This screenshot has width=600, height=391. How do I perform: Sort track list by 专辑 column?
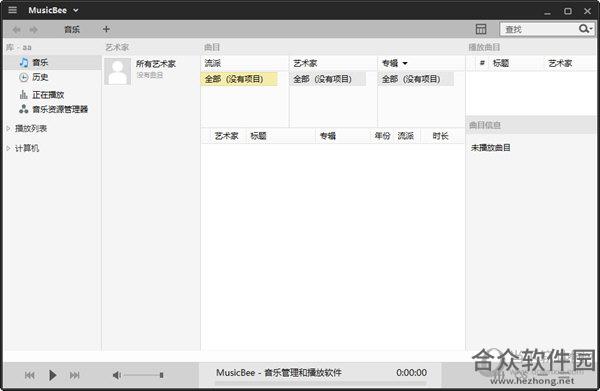coord(343,136)
